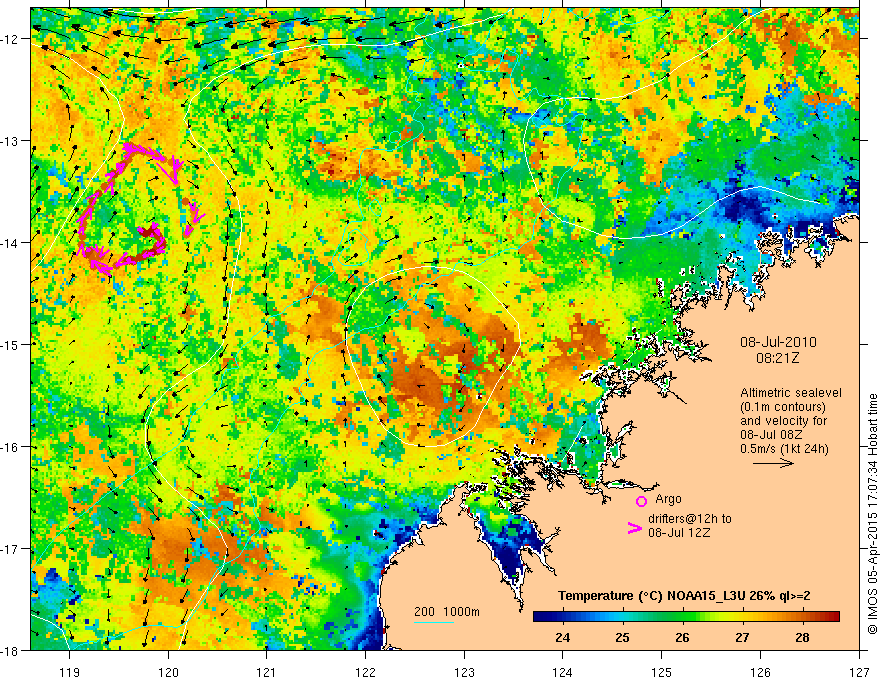Click the 'and velocity for' text line

(783, 420)
